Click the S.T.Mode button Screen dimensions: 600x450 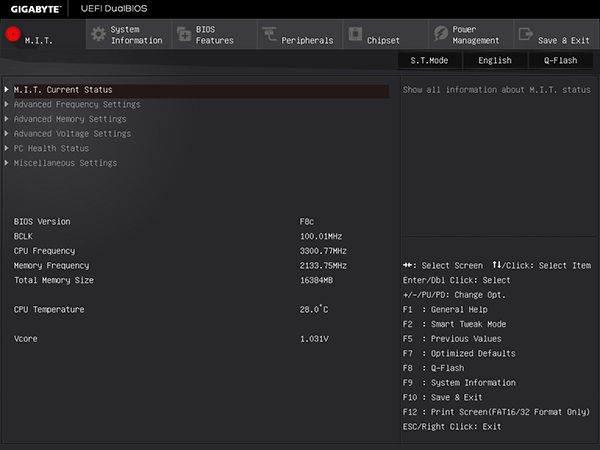(x=429, y=60)
